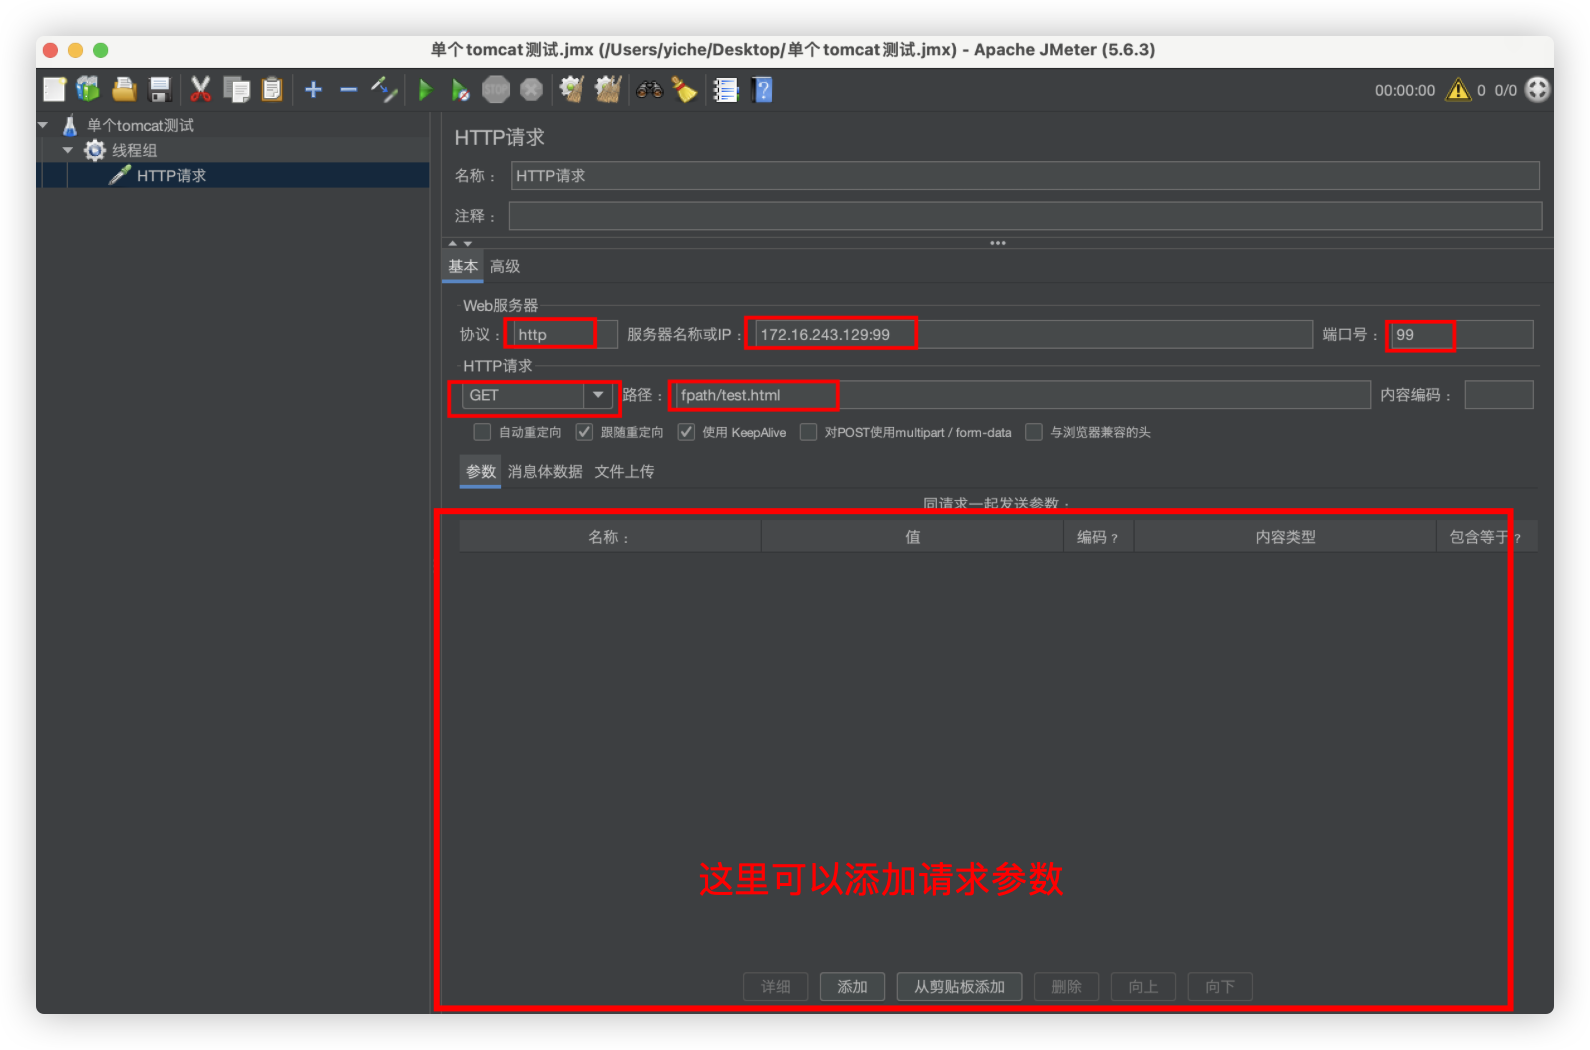Click the 详细 button
Screen dimensions: 1590x1050
(775, 987)
